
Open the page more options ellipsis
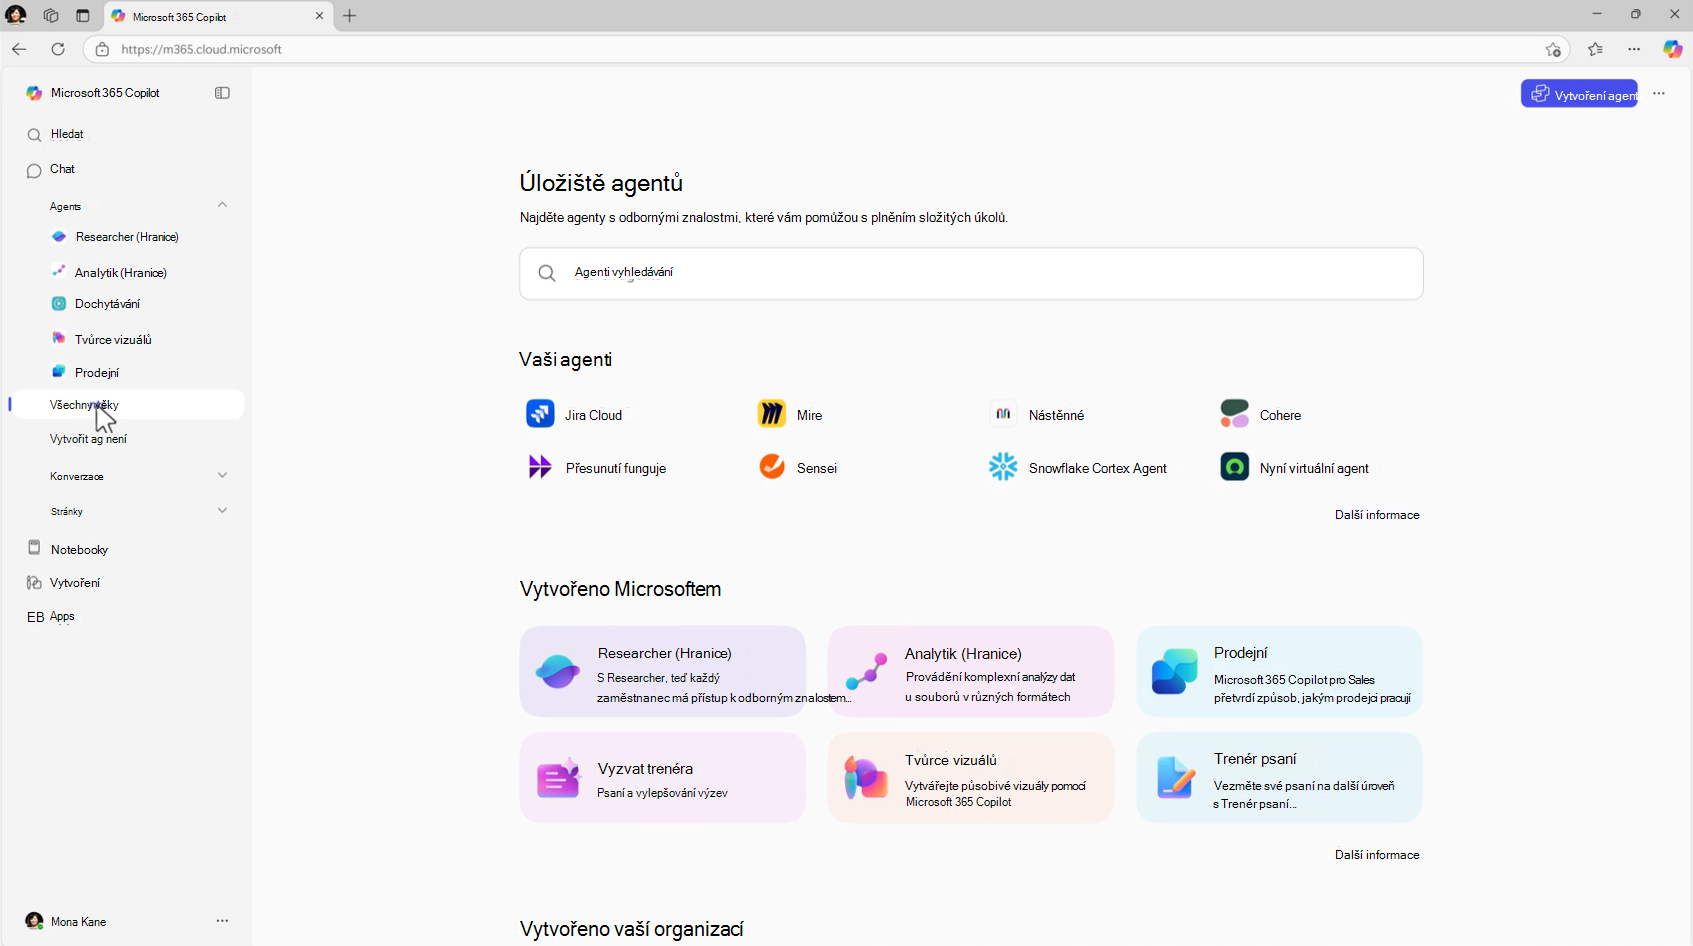(x=1659, y=93)
